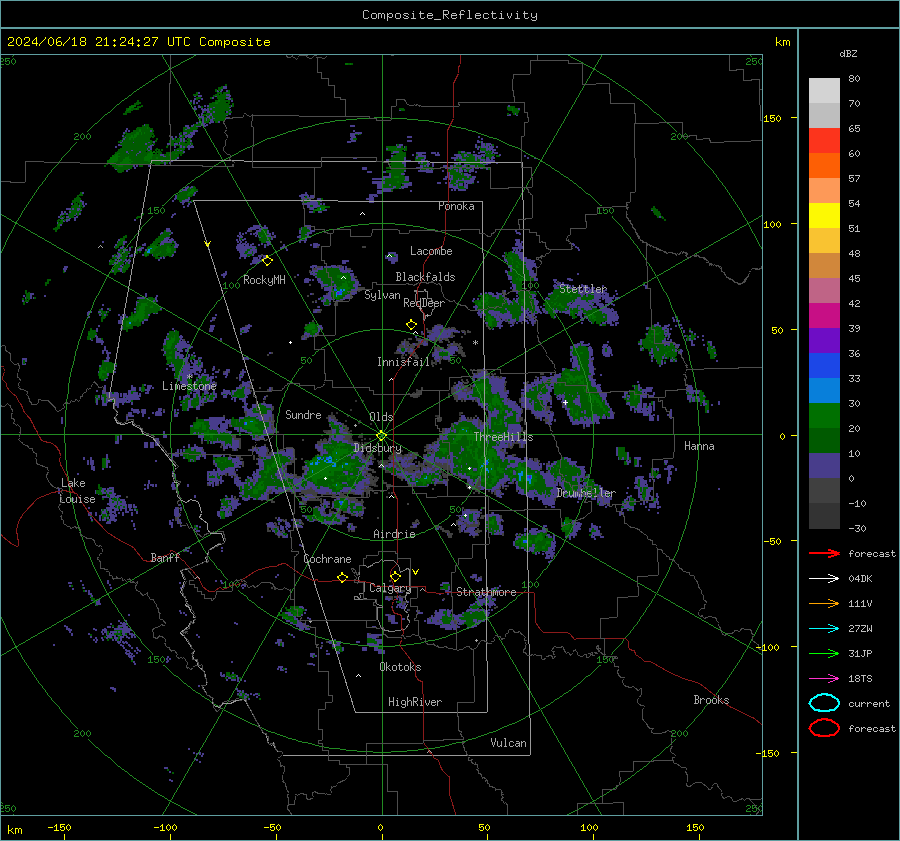Click the 54 dBZ yellow color swatch
This screenshot has width=900, height=841.
point(824,215)
